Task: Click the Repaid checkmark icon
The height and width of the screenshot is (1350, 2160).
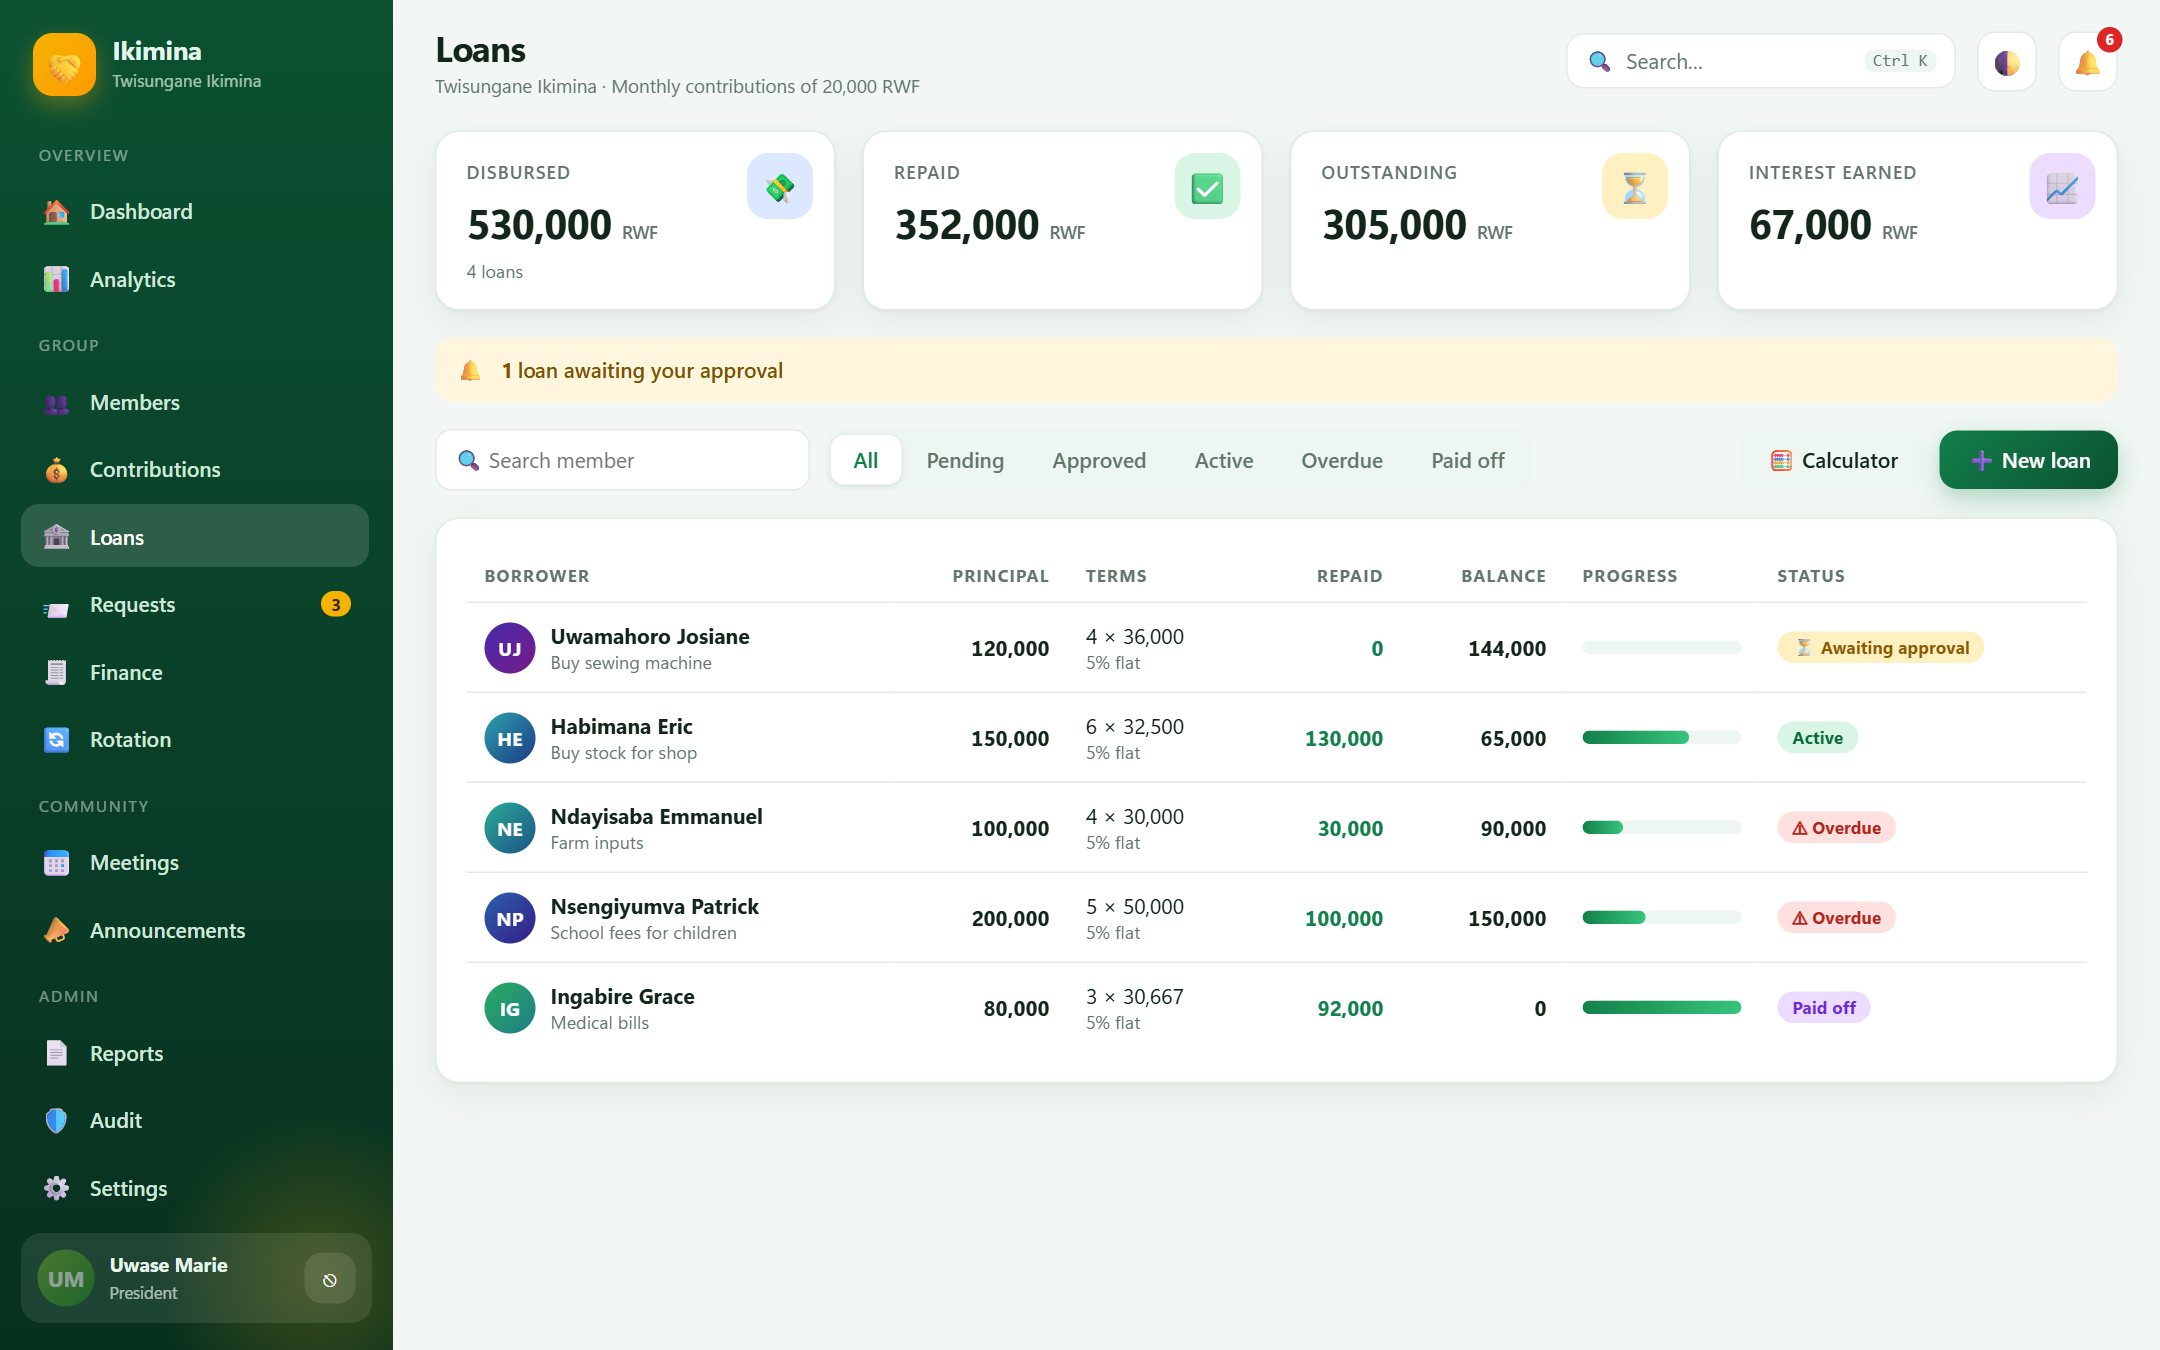Action: (x=1207, y=186)
